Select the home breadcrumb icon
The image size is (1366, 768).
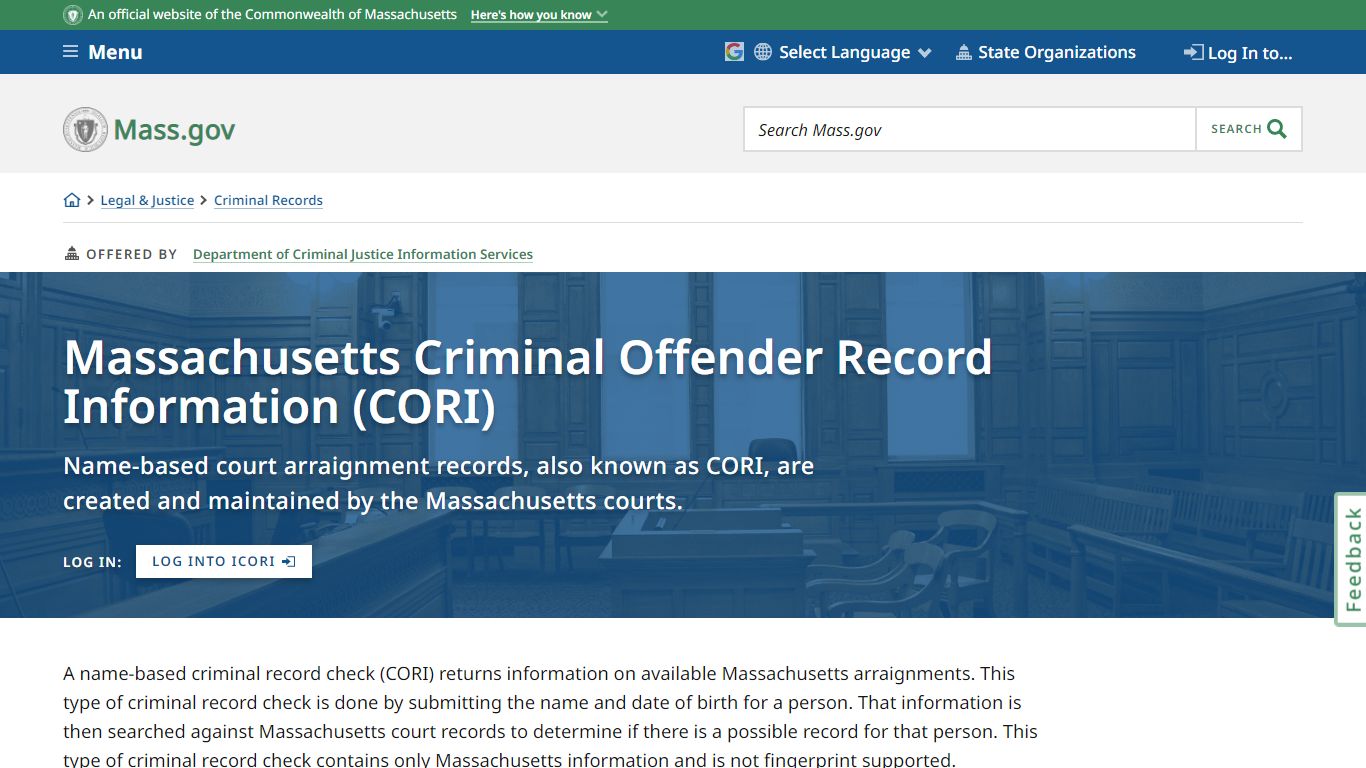click(72, 200)
